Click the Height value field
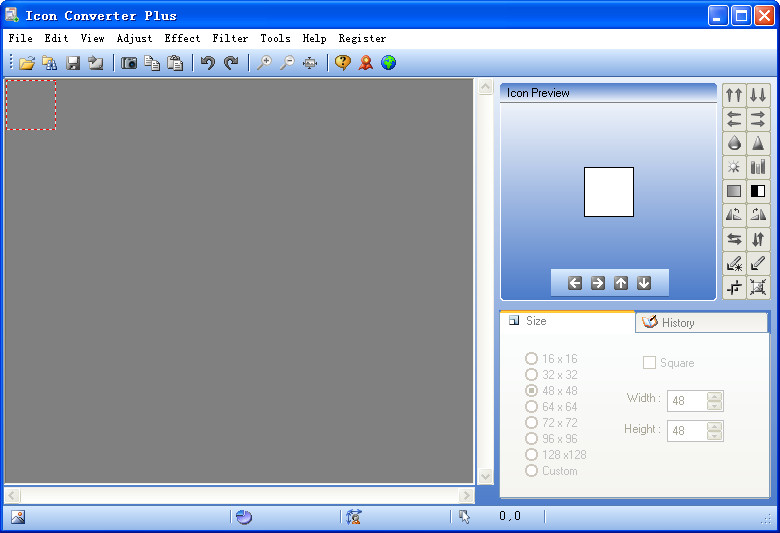This screenshot has height=533, width=780. tap(687, 430)
